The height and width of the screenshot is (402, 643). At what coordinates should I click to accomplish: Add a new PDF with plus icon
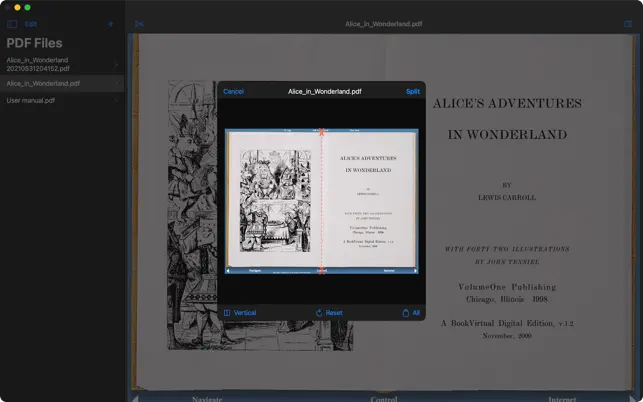tap(110, 24)
